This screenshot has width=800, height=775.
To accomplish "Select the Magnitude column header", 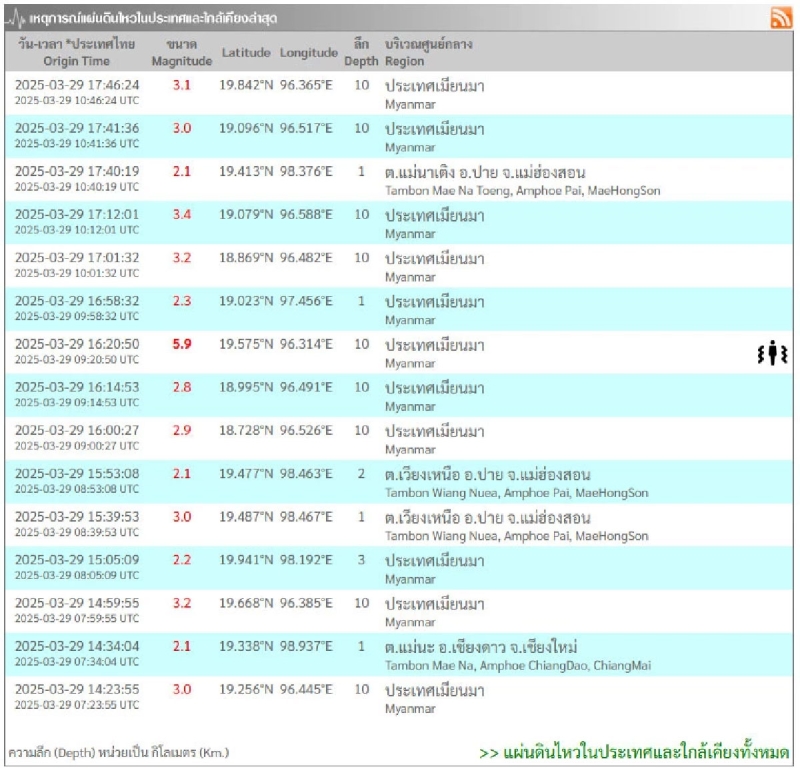I will (x=181, y=52).
